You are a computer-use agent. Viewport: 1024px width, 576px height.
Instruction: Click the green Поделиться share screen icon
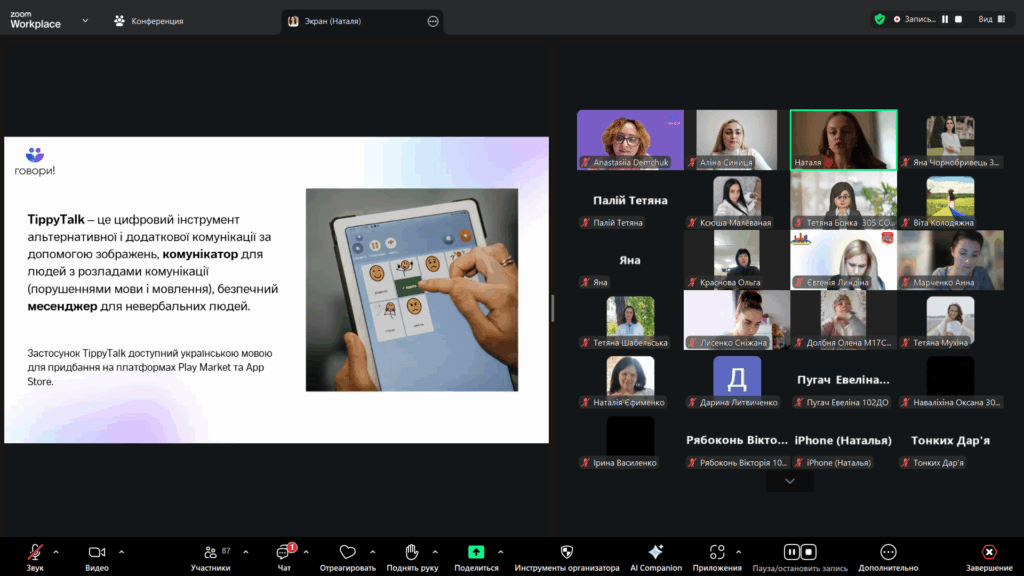coord(476,552)
